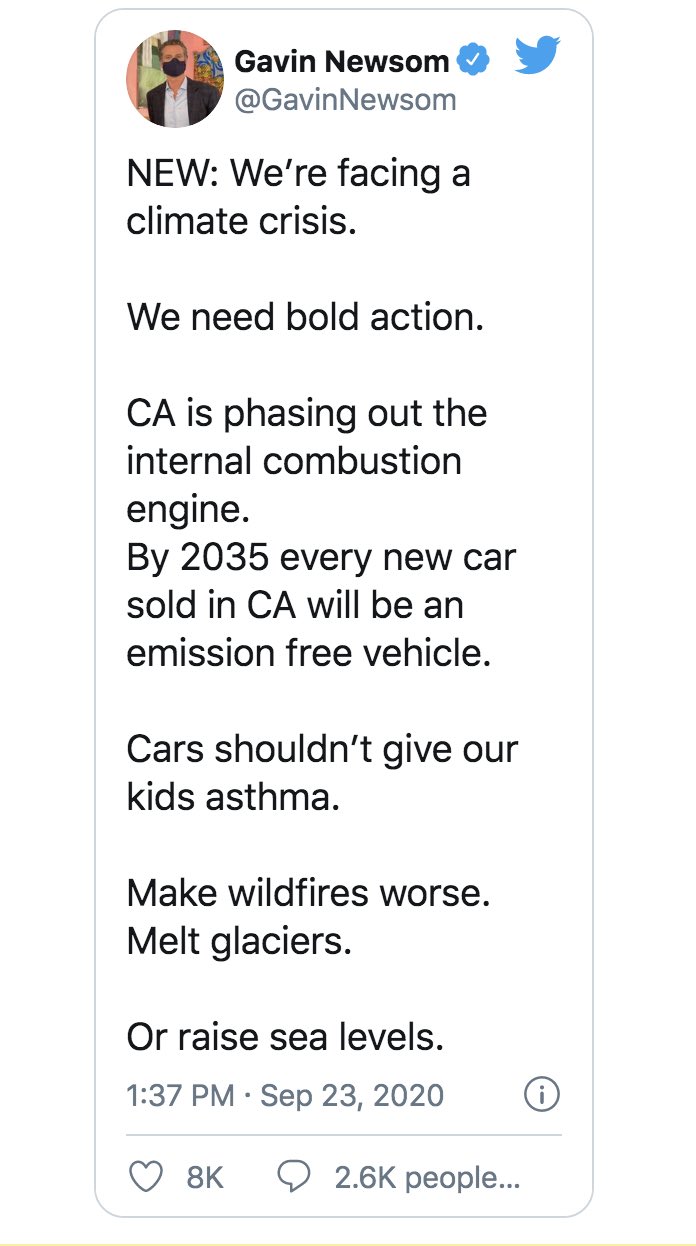Click the "Make wildfires worse." line
This screenshot has height=1246, width=696.
(x=308, y=893)
